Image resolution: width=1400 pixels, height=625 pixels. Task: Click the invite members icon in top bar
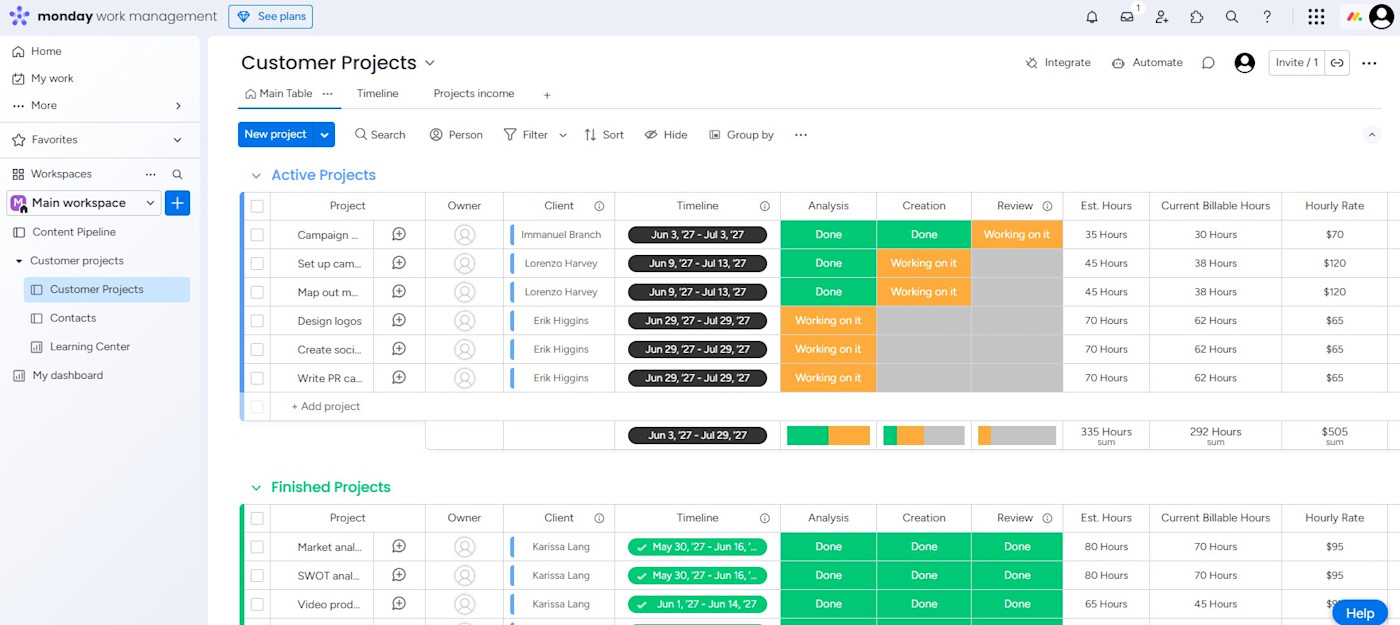(x=1162, y=17)
